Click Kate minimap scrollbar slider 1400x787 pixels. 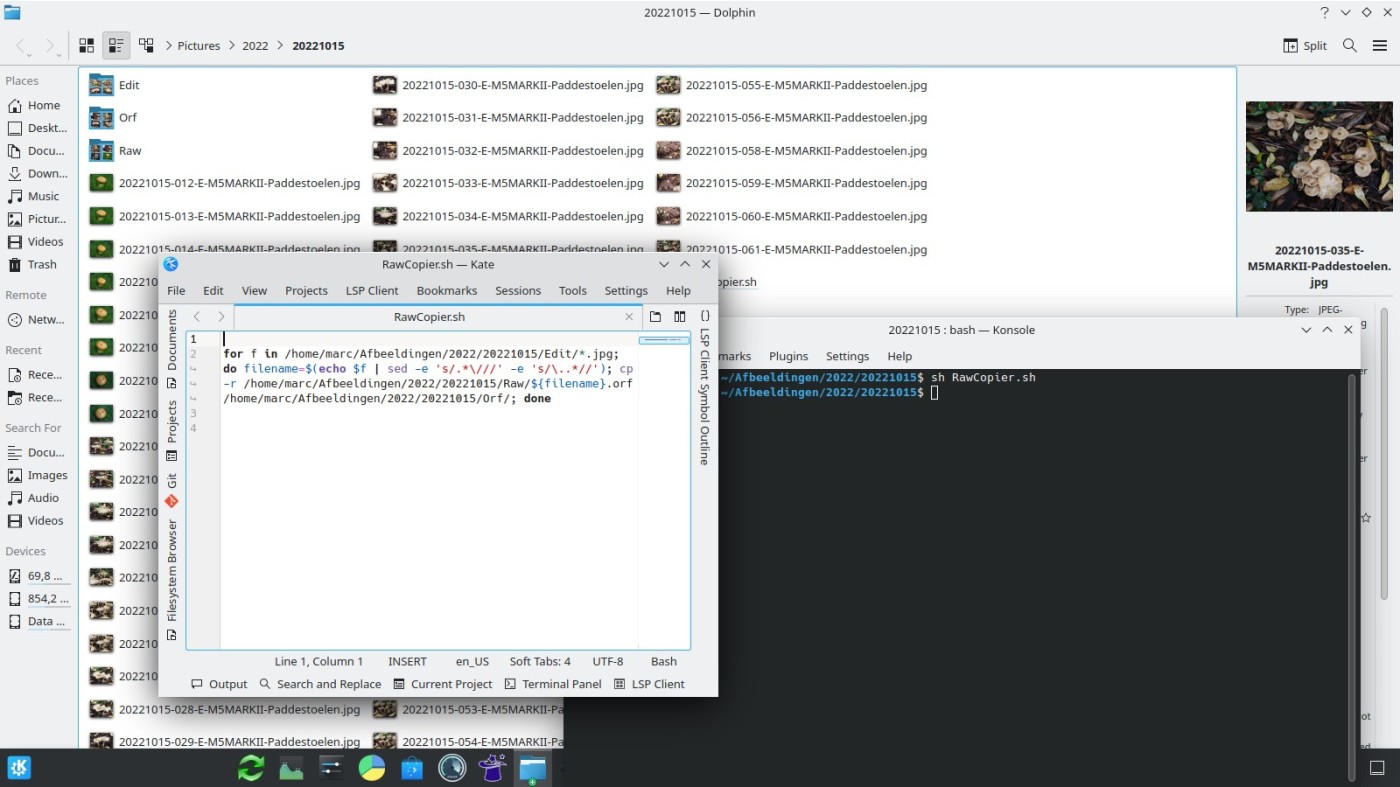click(664, 341)
